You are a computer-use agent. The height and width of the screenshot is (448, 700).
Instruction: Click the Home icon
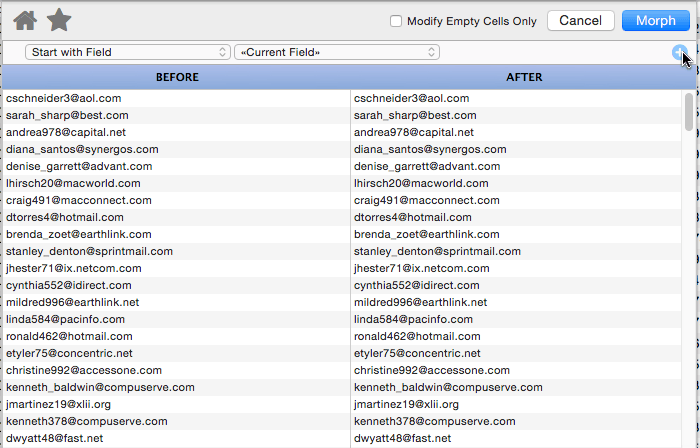(25, 21)
